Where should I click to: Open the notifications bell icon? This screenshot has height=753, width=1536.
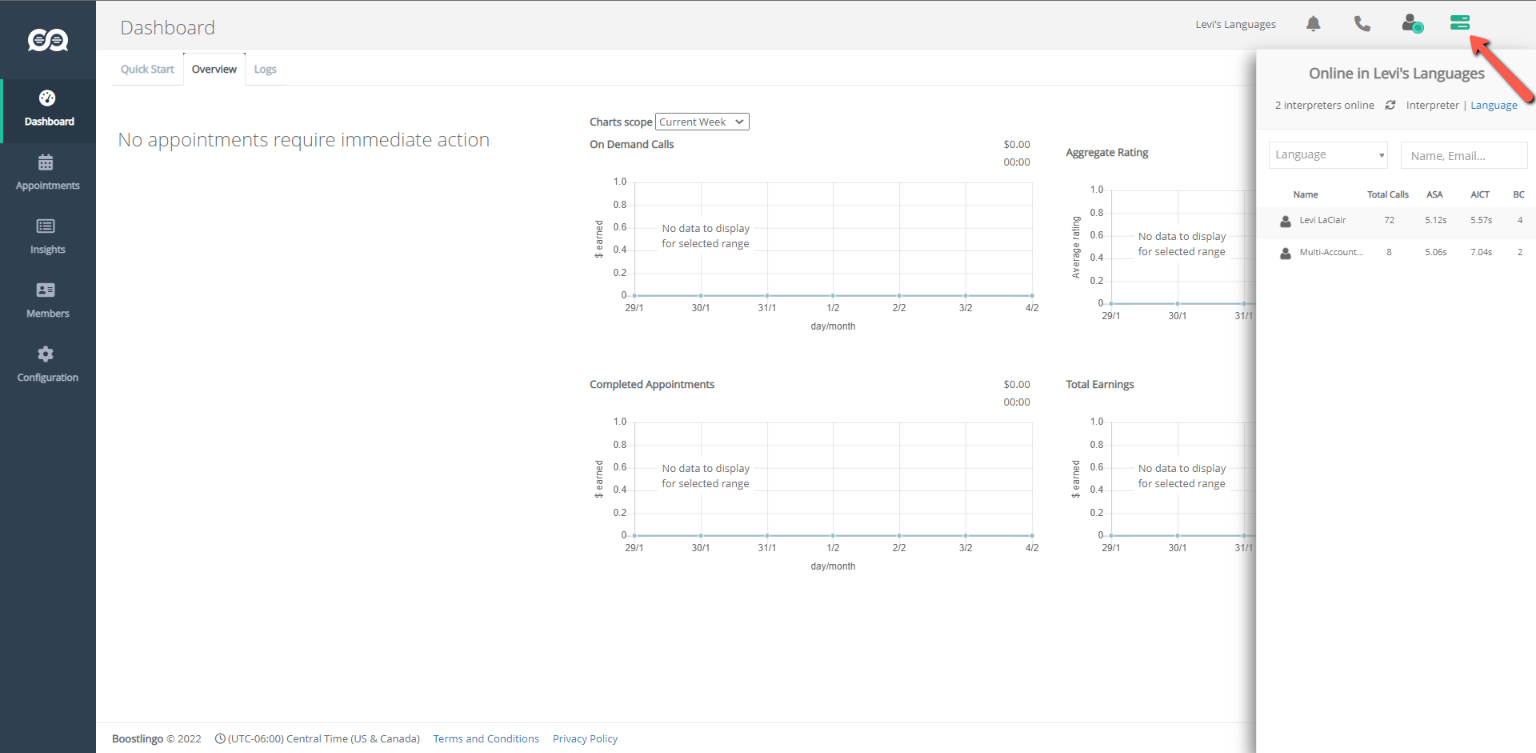[1313, 24]
